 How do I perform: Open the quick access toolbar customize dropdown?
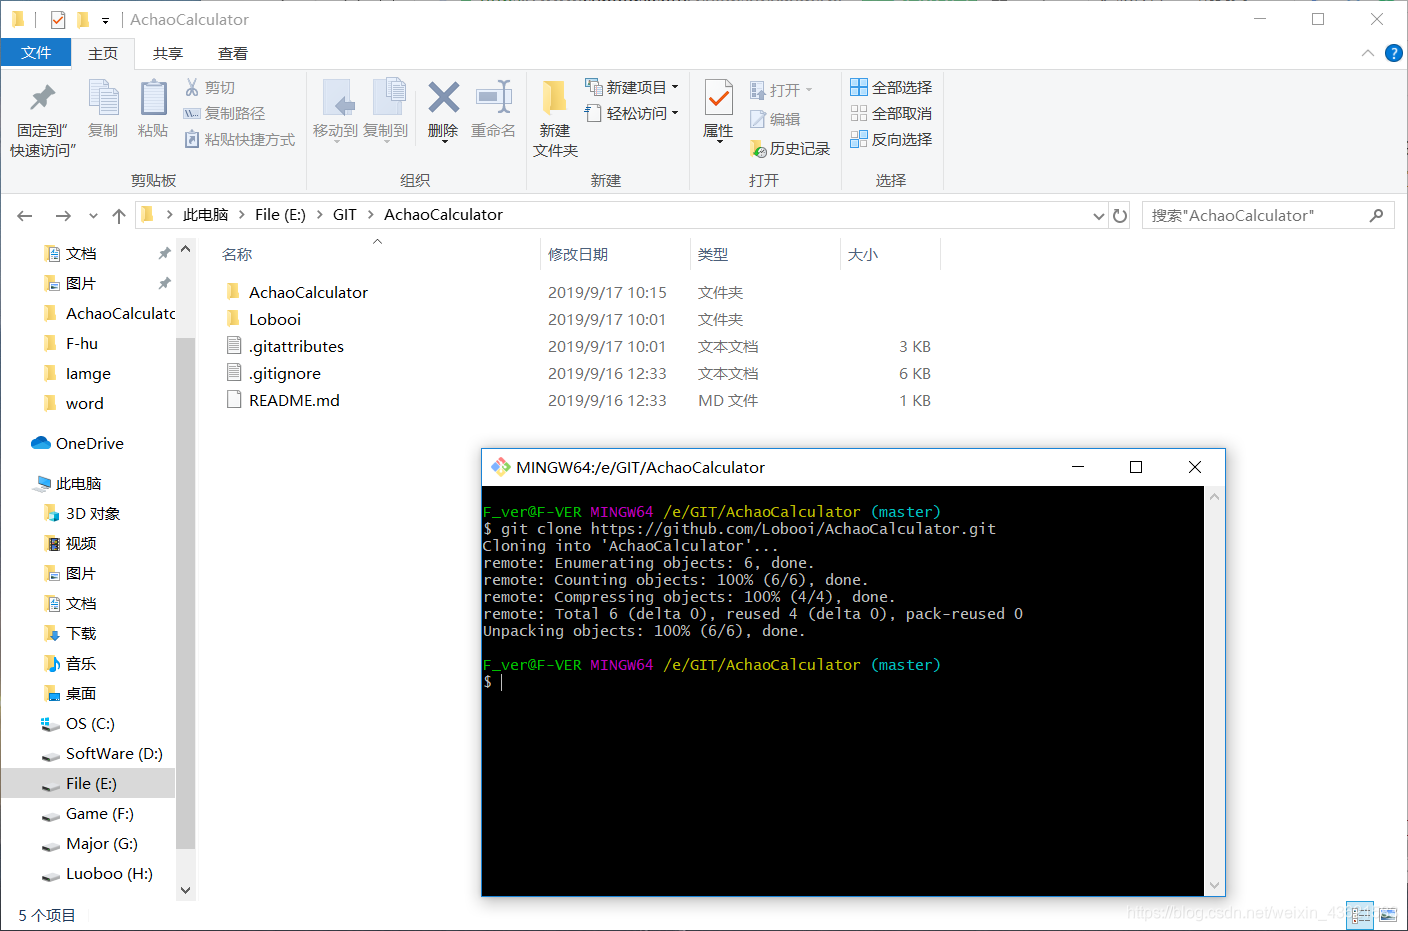point(105,20)
